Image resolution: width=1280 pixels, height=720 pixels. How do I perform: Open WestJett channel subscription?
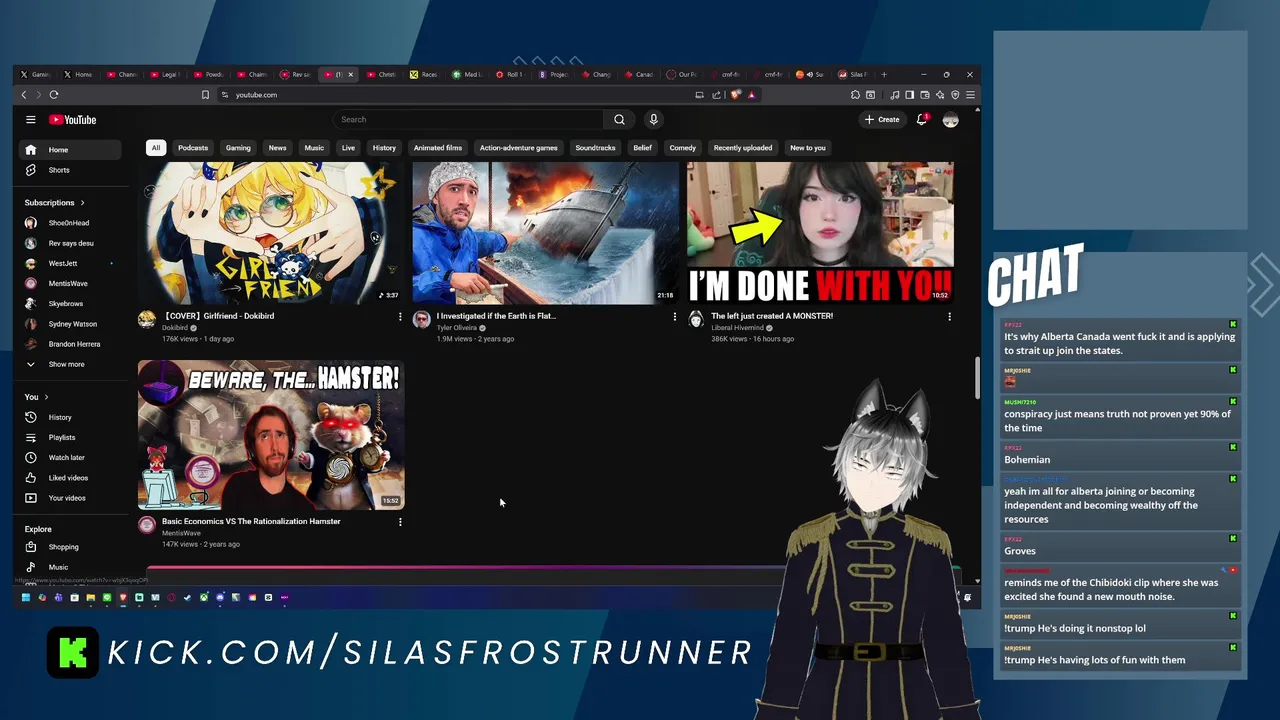tap(70, 263)
